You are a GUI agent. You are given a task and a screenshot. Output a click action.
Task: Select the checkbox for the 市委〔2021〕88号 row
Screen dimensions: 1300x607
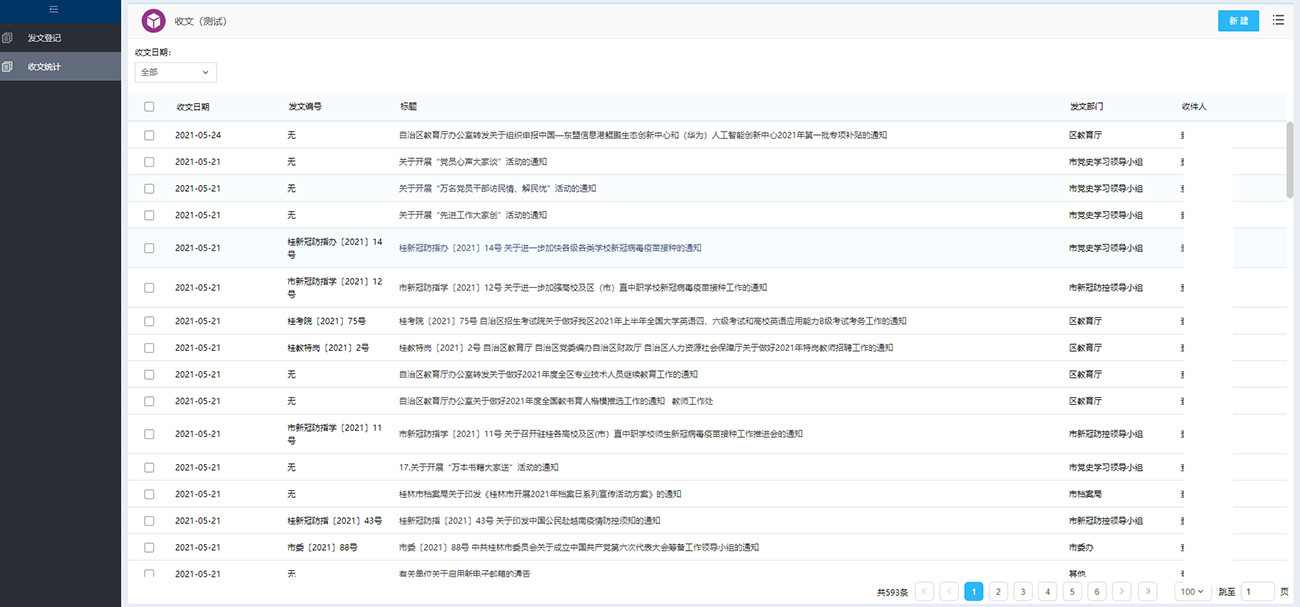coord(149,547)
